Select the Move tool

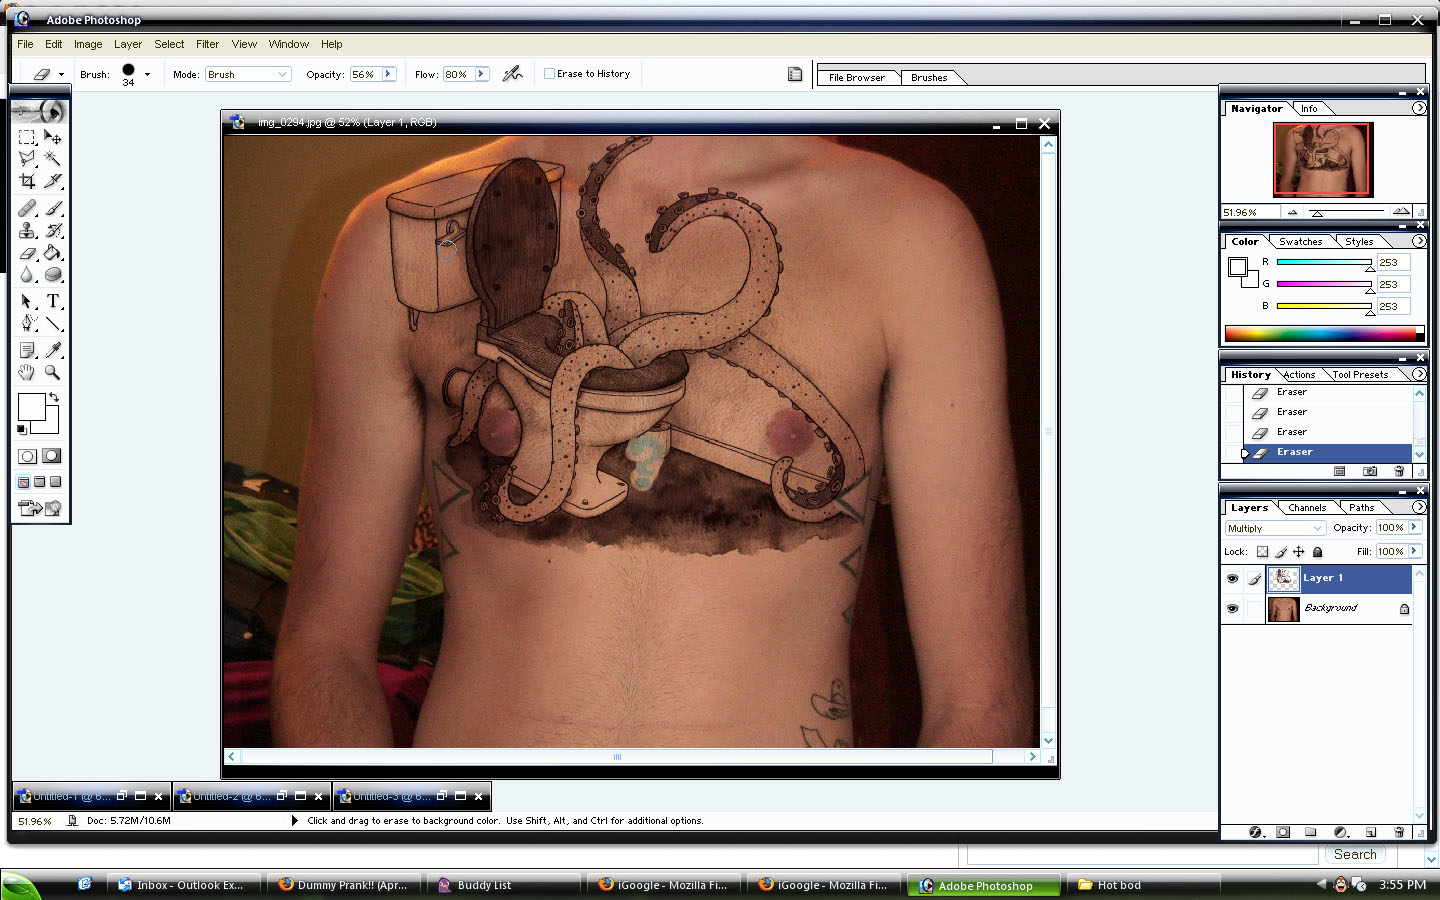pyautogui.click(x=53, y=137)
